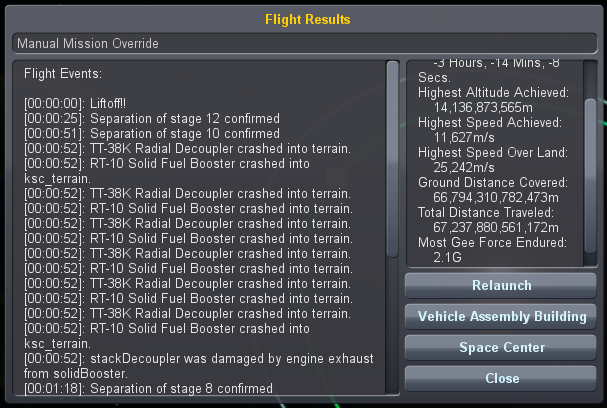Close the Flight Results dialog

point(501,378)
